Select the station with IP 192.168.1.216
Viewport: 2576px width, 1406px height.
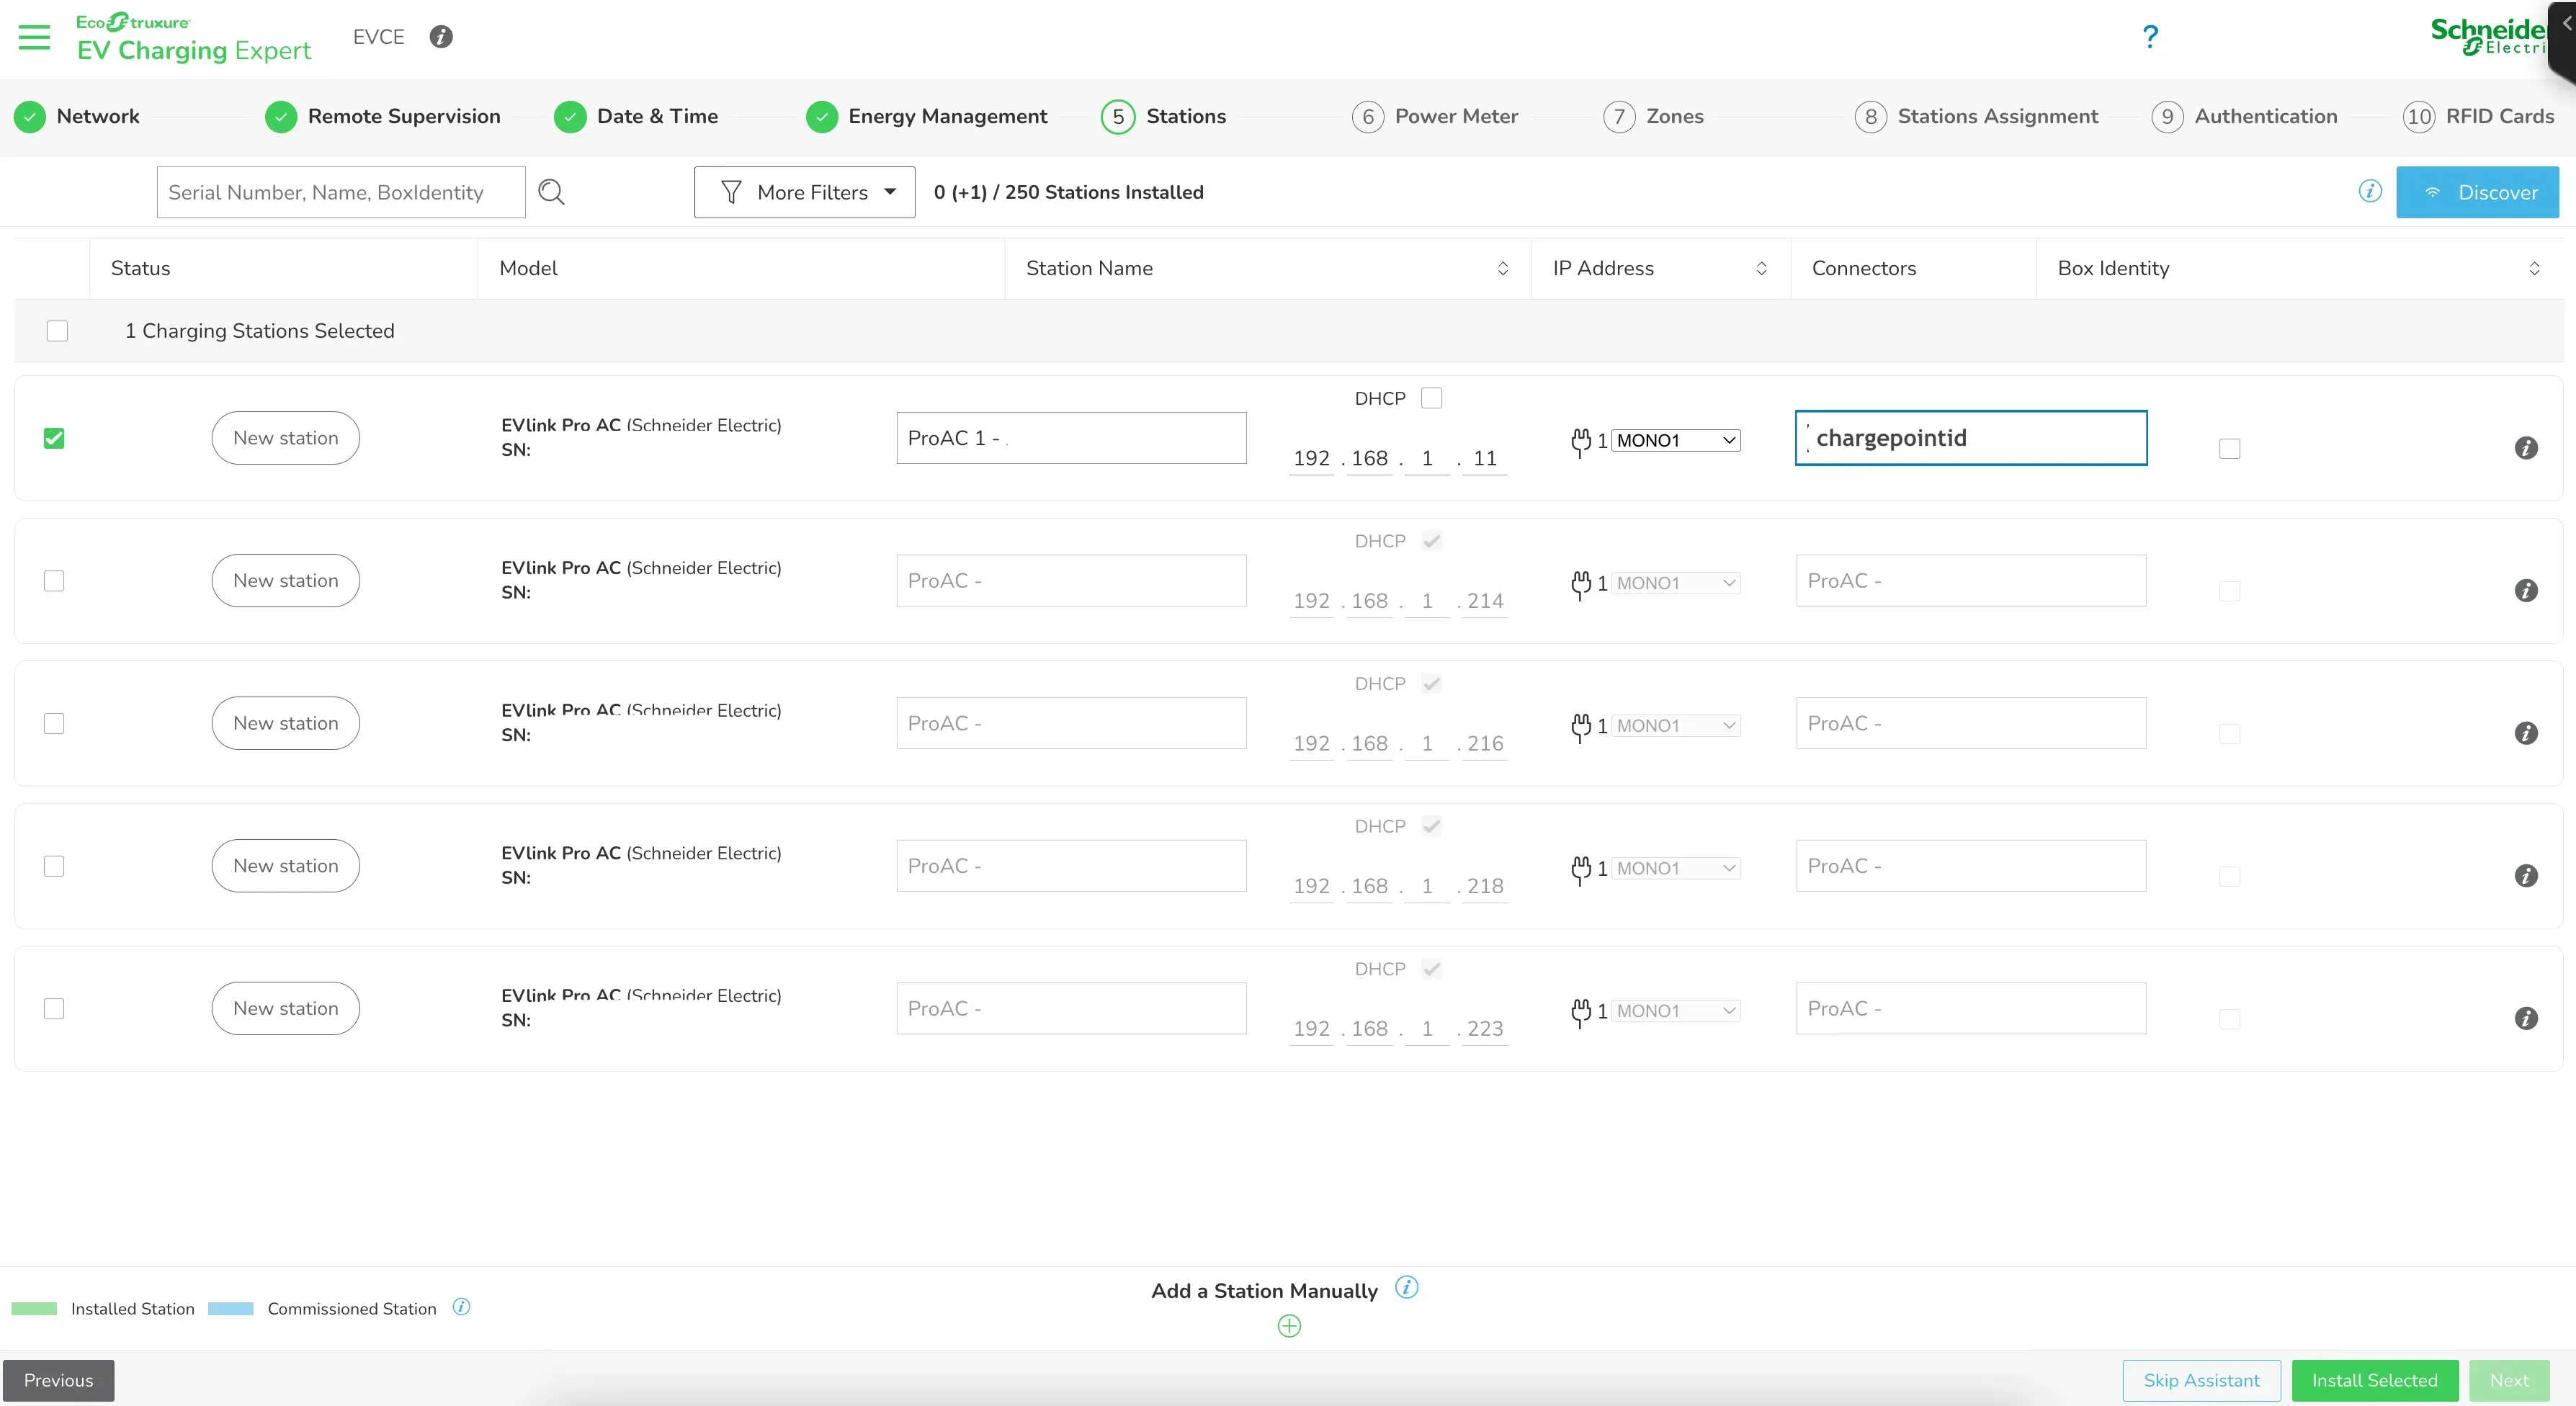[54, 723]
